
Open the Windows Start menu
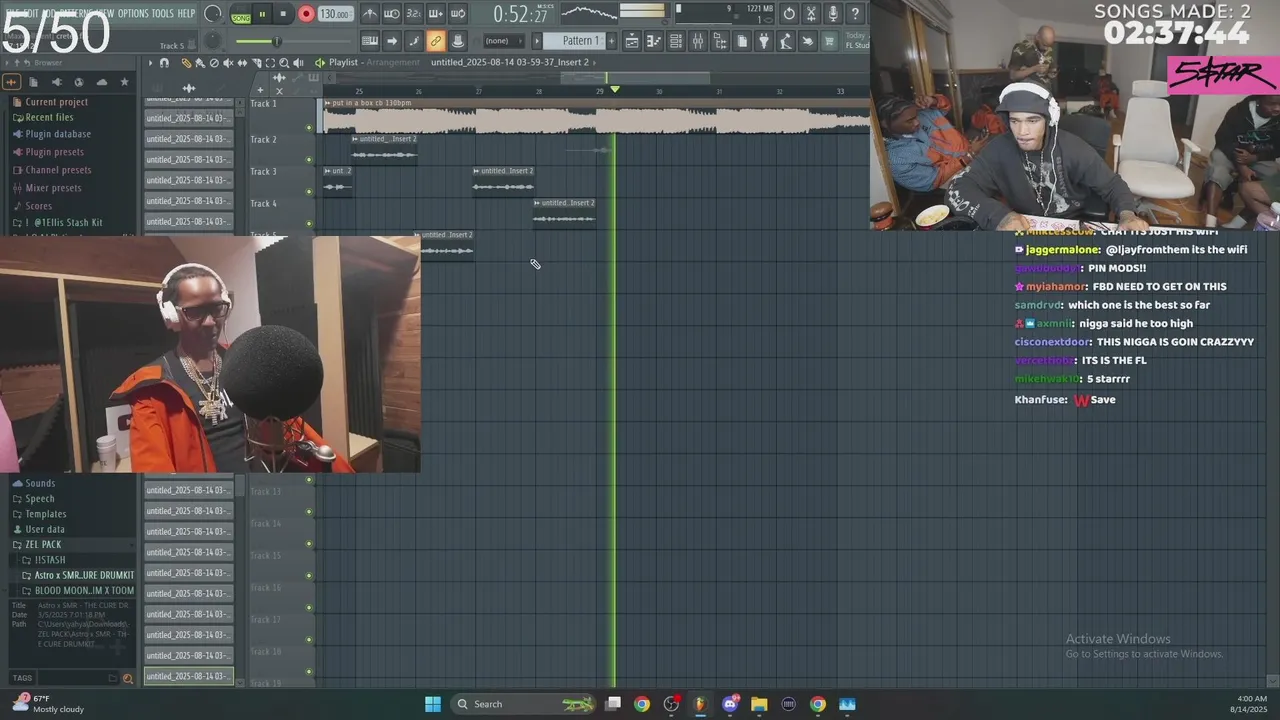click(433, 704)
